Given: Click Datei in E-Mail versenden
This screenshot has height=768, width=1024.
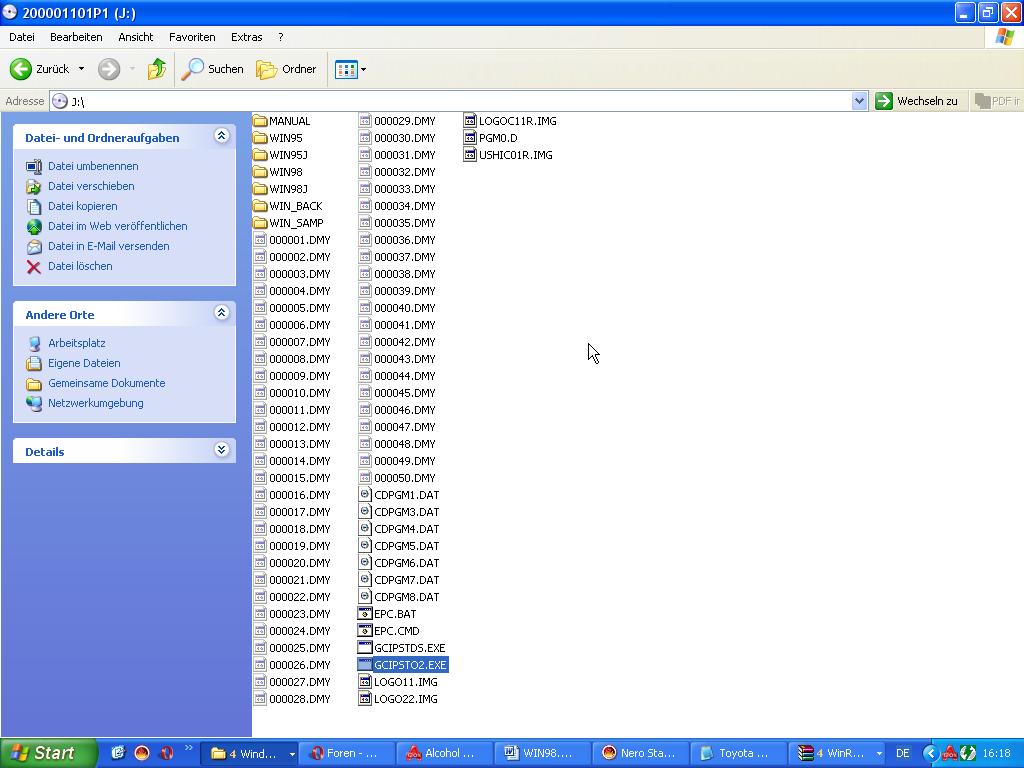Looking at the screenshot, I should tap(108, 246).
